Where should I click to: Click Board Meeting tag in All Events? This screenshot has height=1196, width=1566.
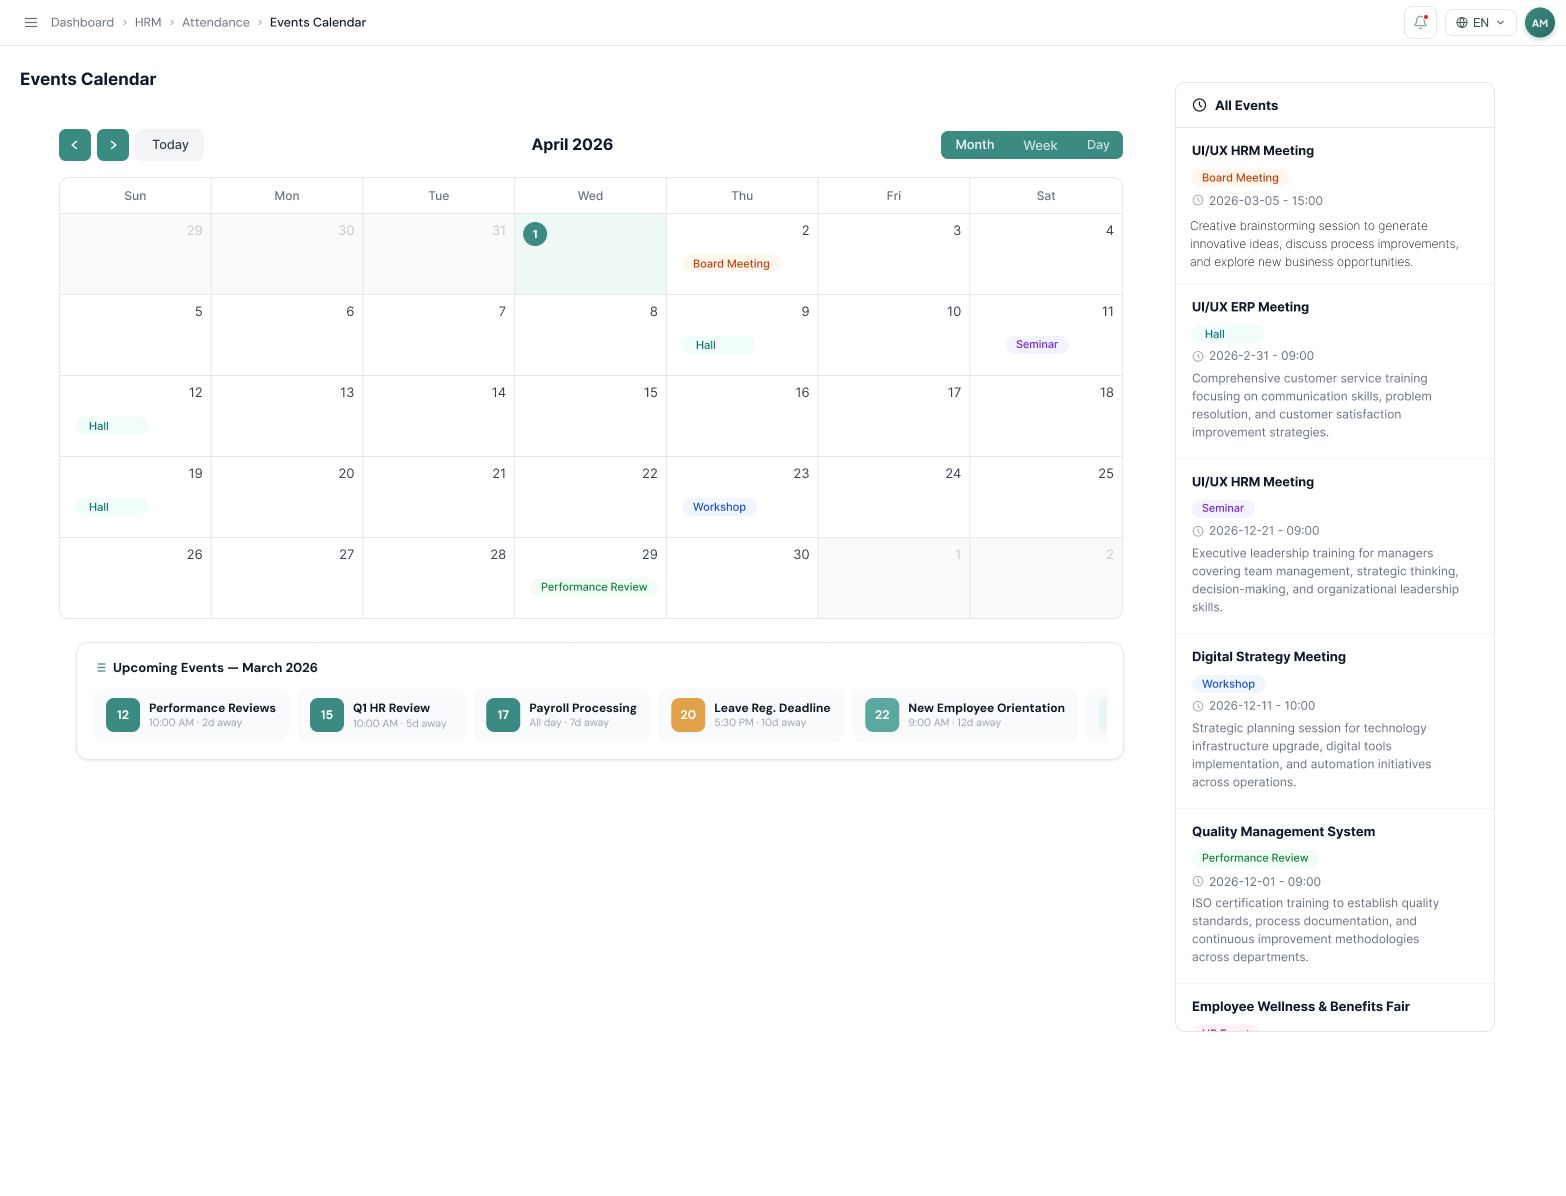[1240, 178]
